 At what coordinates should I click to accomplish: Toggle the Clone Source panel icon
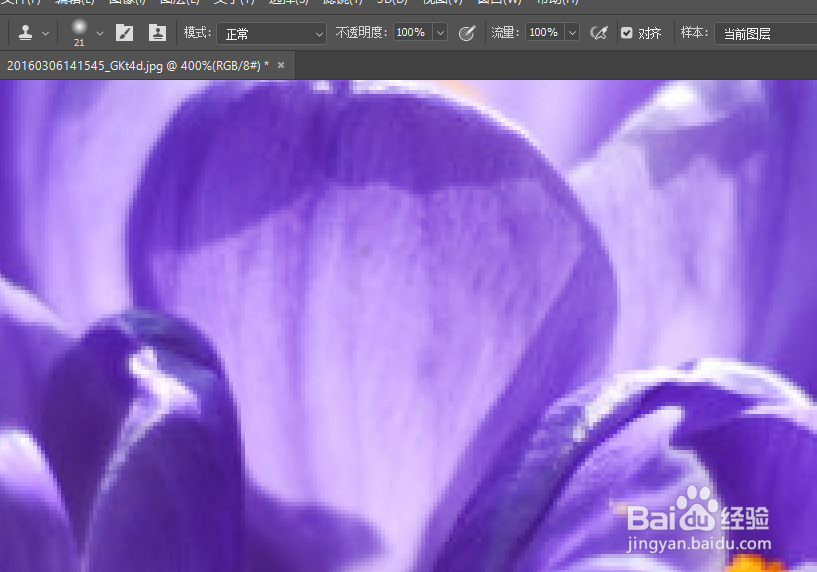pos(157,33)
